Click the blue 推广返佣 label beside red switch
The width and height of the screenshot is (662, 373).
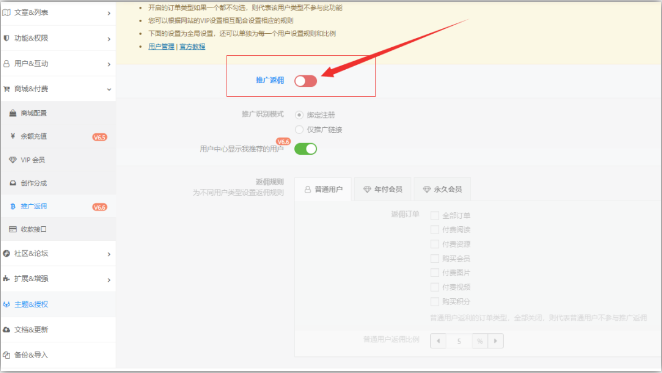[270, 80]
